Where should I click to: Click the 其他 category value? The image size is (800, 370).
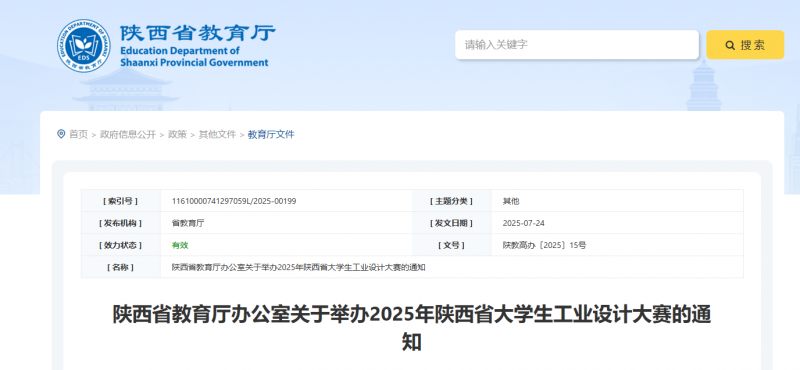511,201
